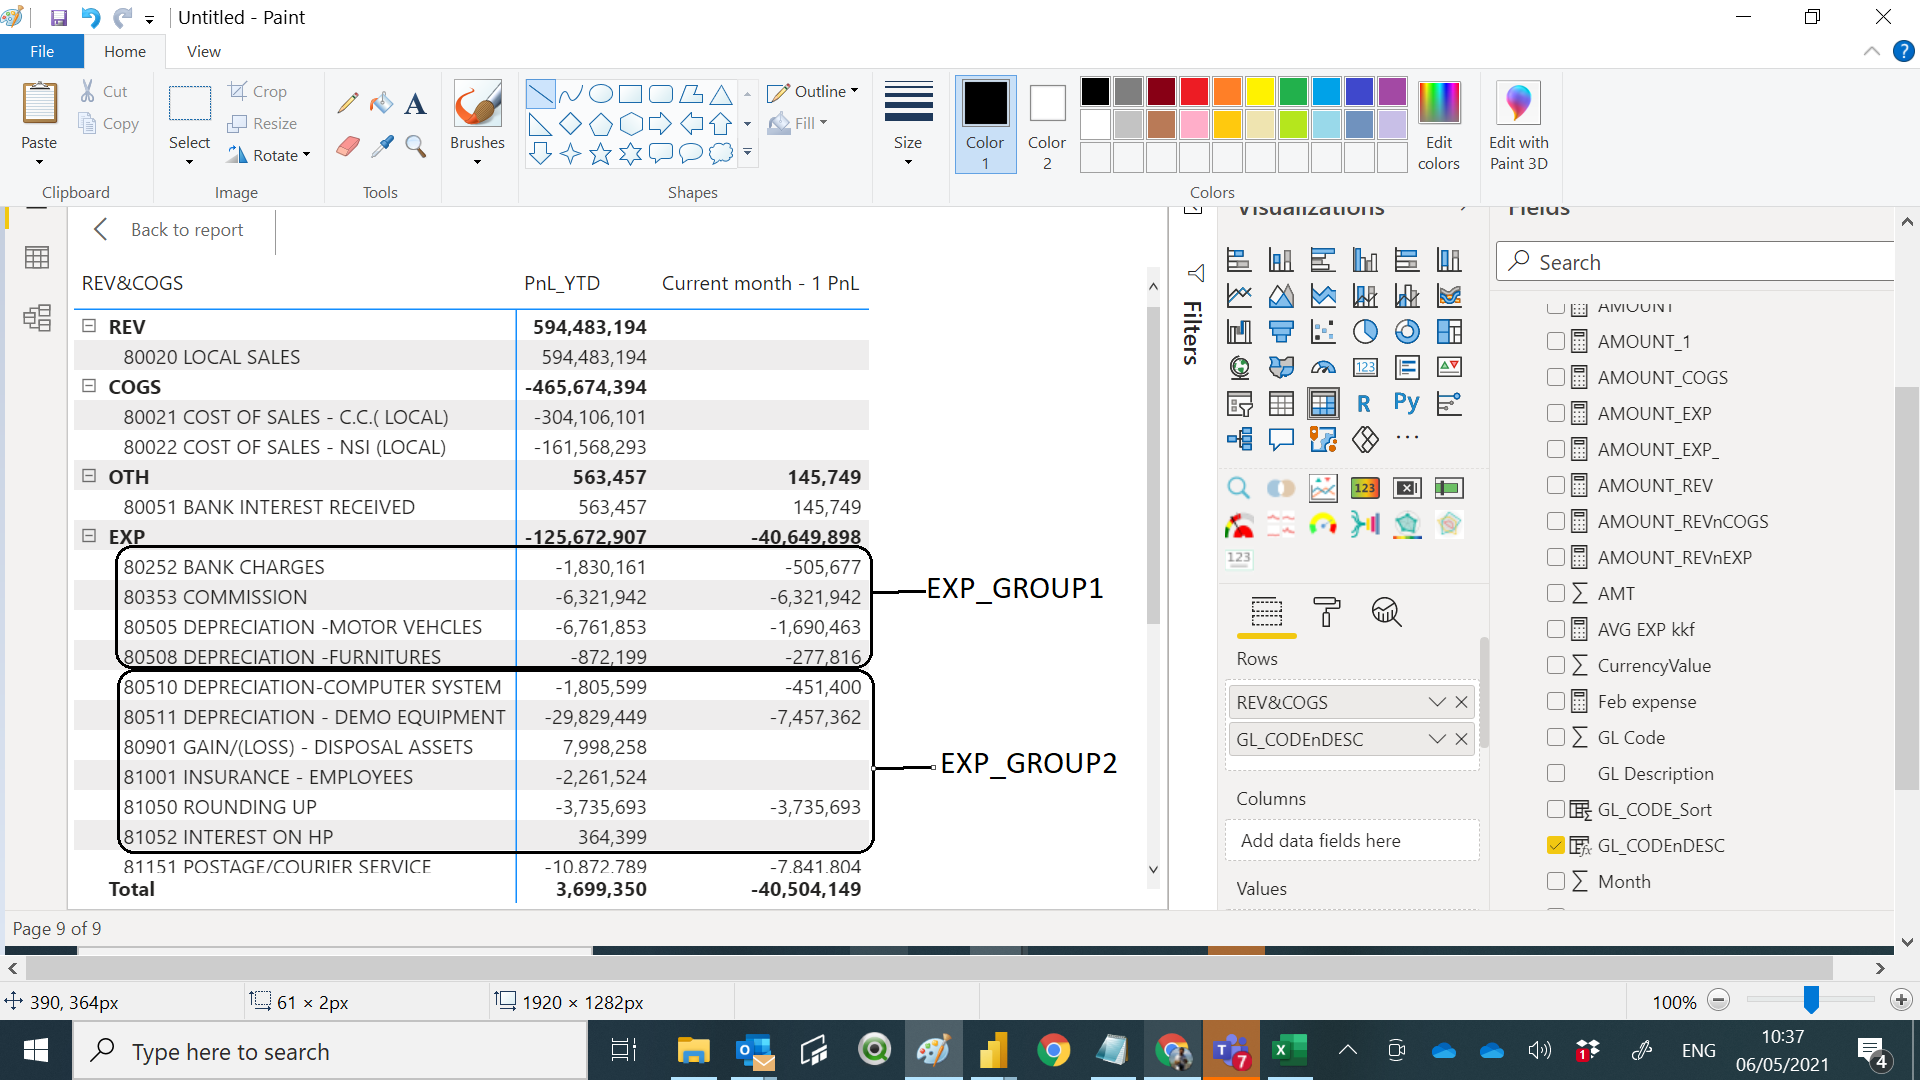Open the Edit colors dialog

click(x=1438, y=125)
